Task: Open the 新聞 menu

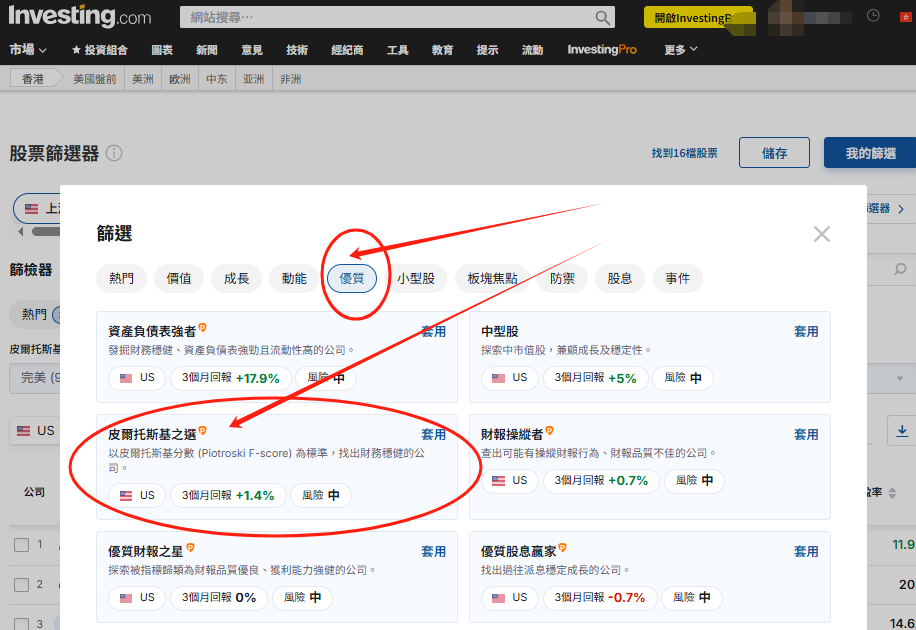Action: tap(207, 50)
